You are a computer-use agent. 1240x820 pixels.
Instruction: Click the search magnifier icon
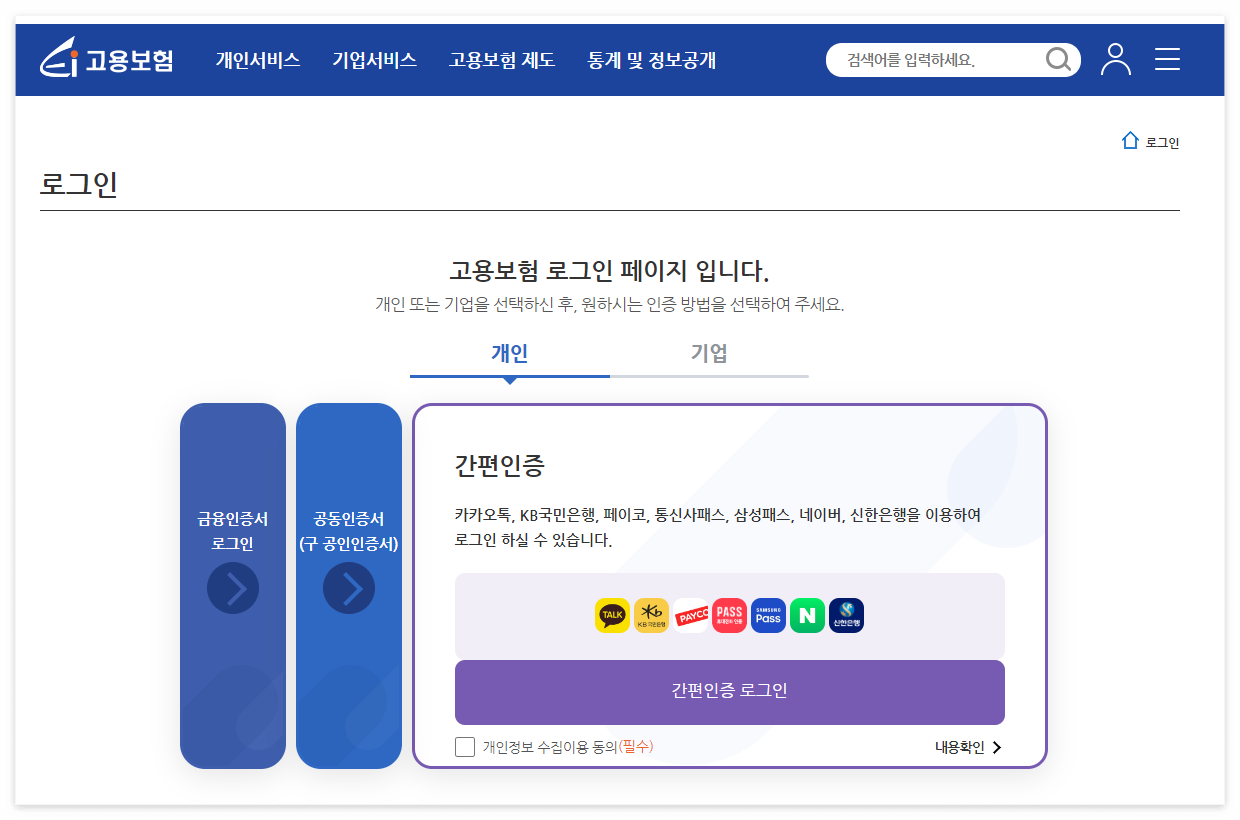coord(1058,60)
